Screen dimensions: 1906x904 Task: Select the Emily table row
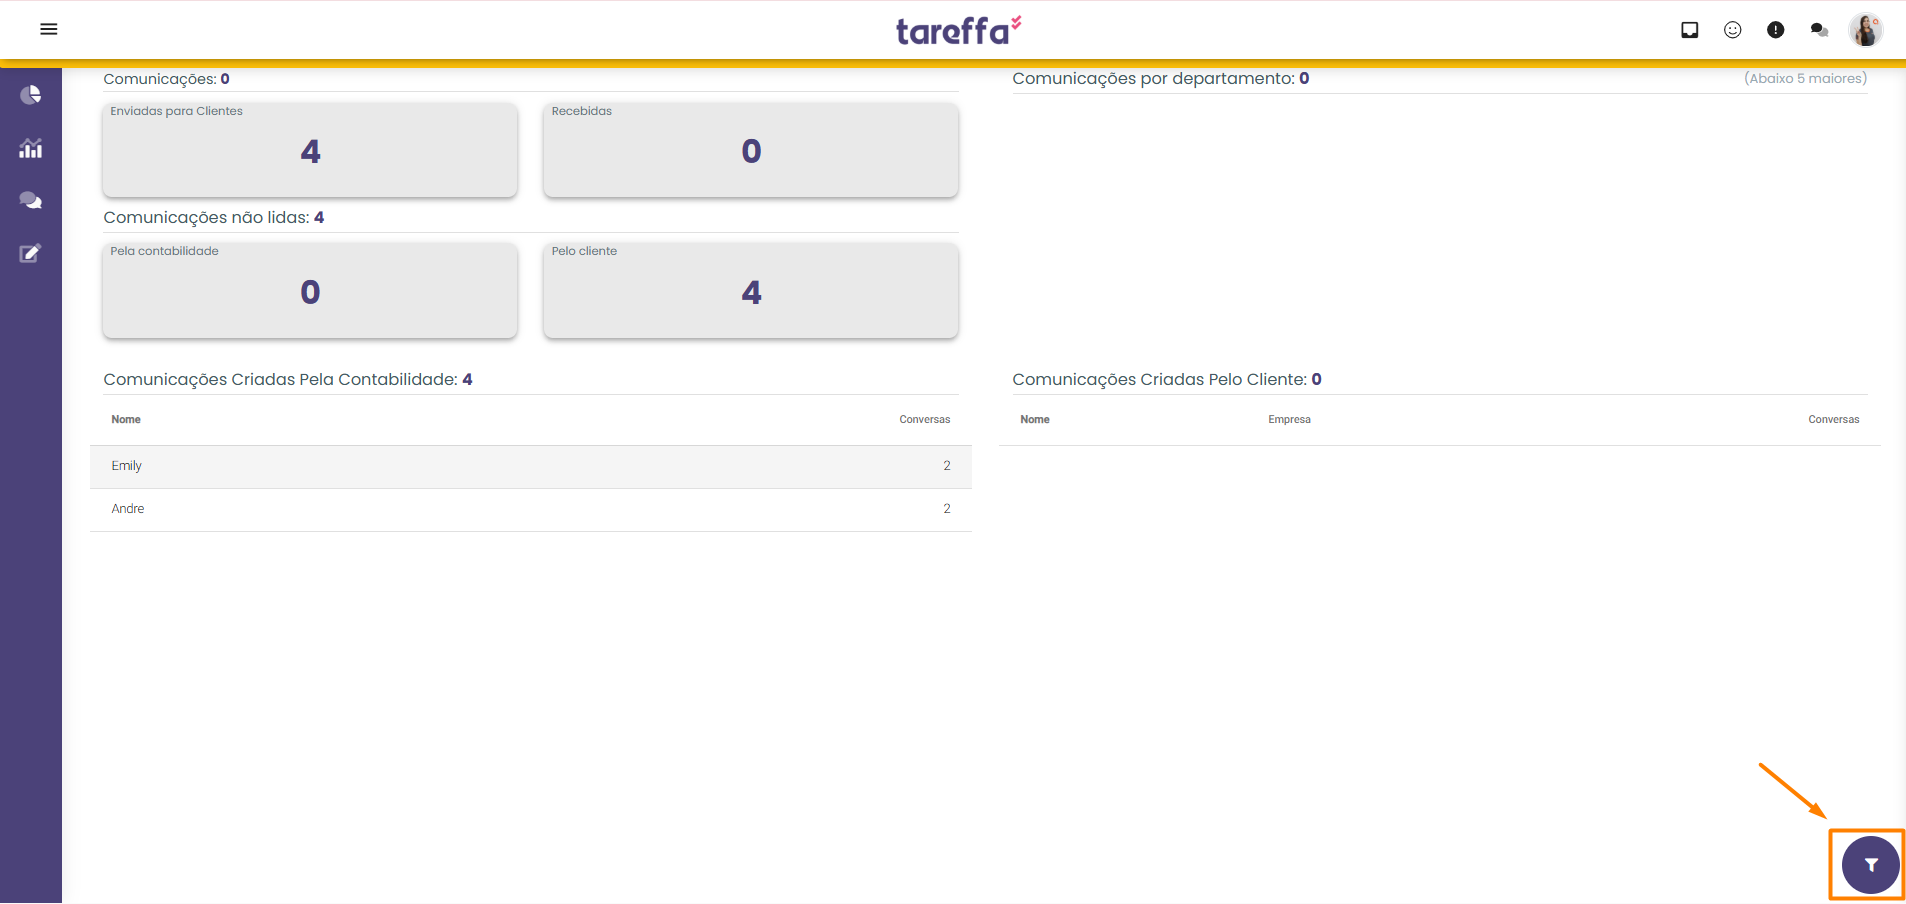530,466
